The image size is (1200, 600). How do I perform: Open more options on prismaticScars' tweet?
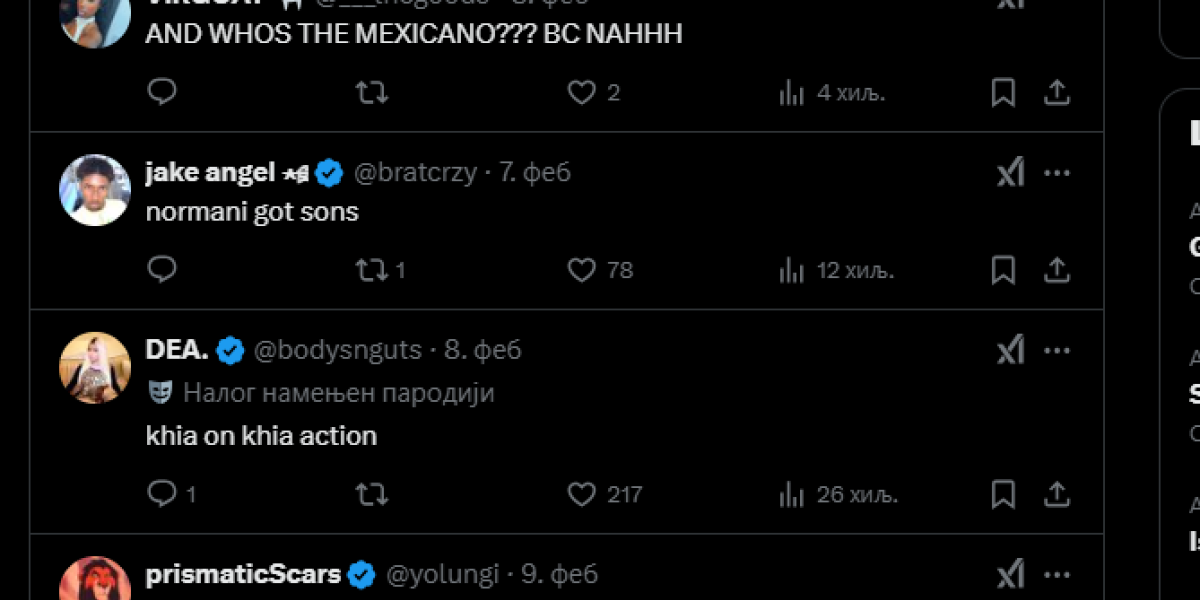coord(1057,574)
